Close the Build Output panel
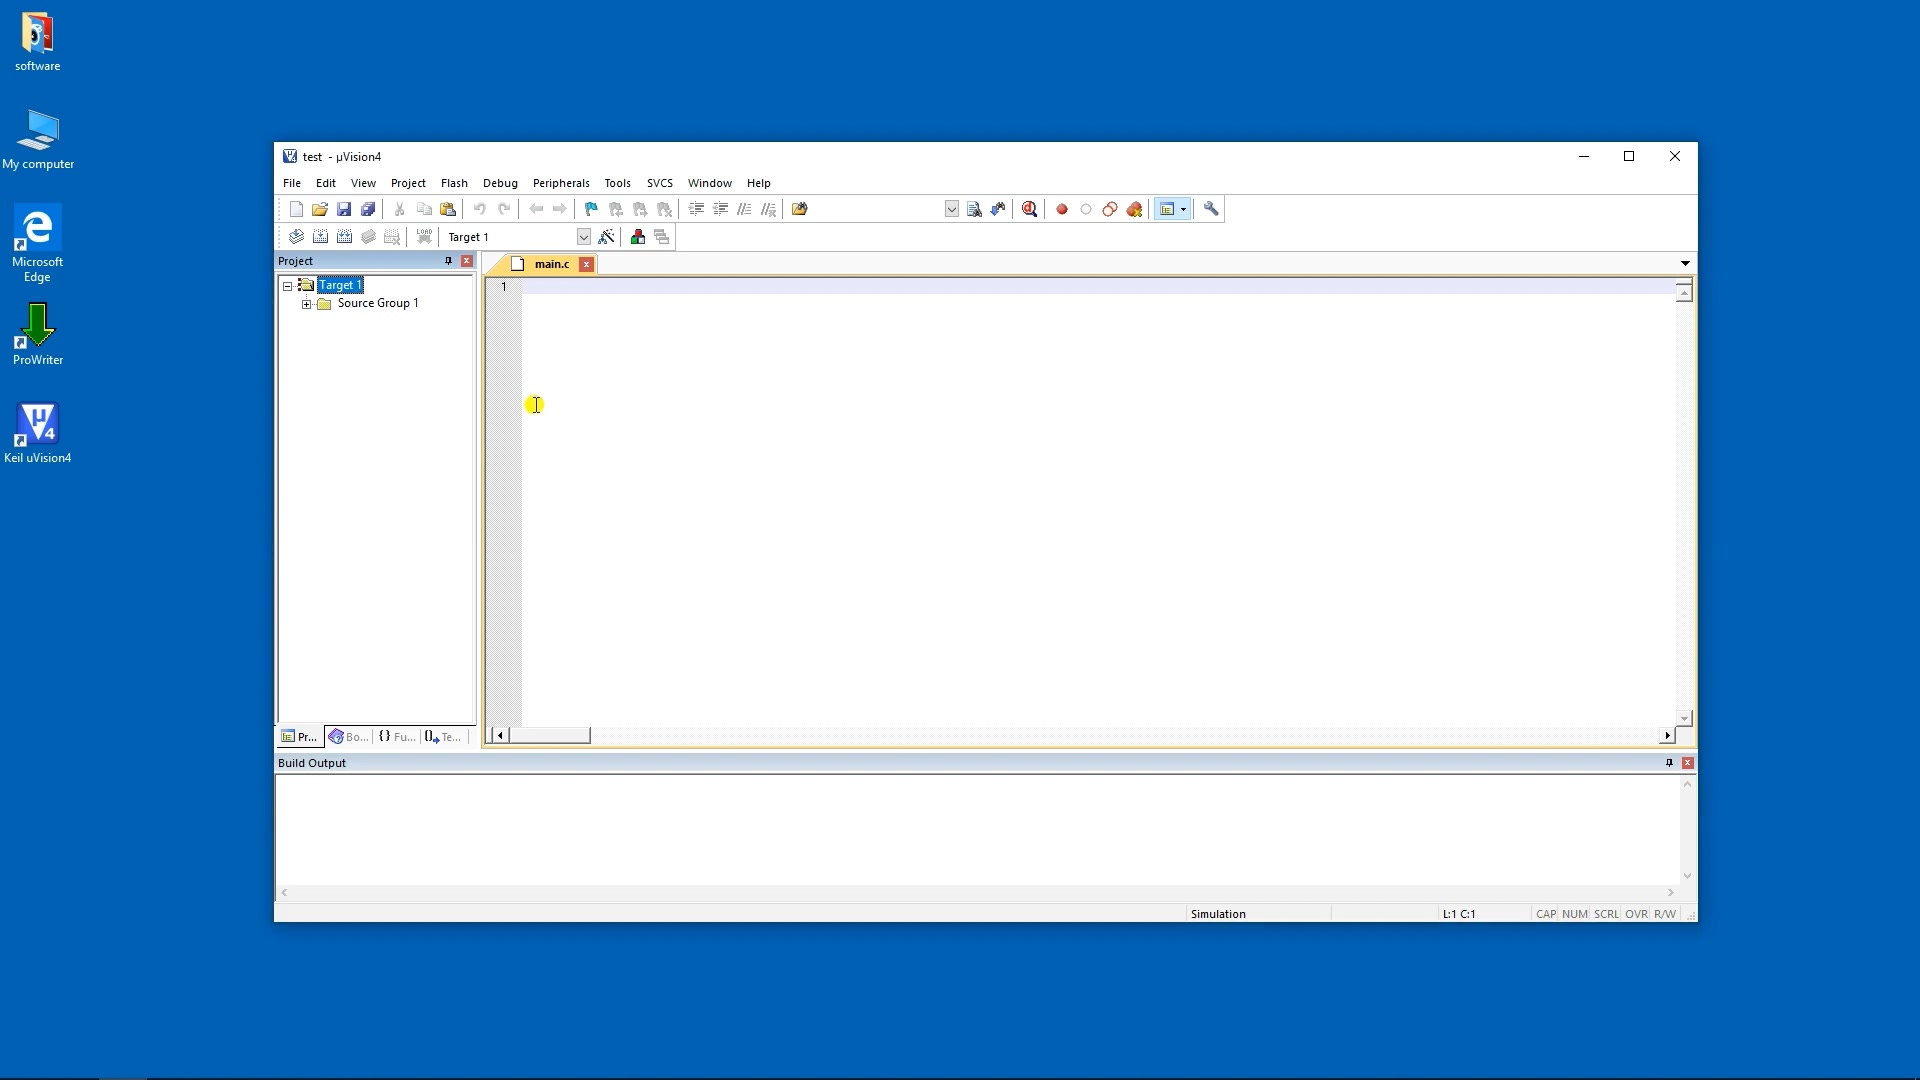Viewport: 1920px width, 1080px height. pos(1688,763)
